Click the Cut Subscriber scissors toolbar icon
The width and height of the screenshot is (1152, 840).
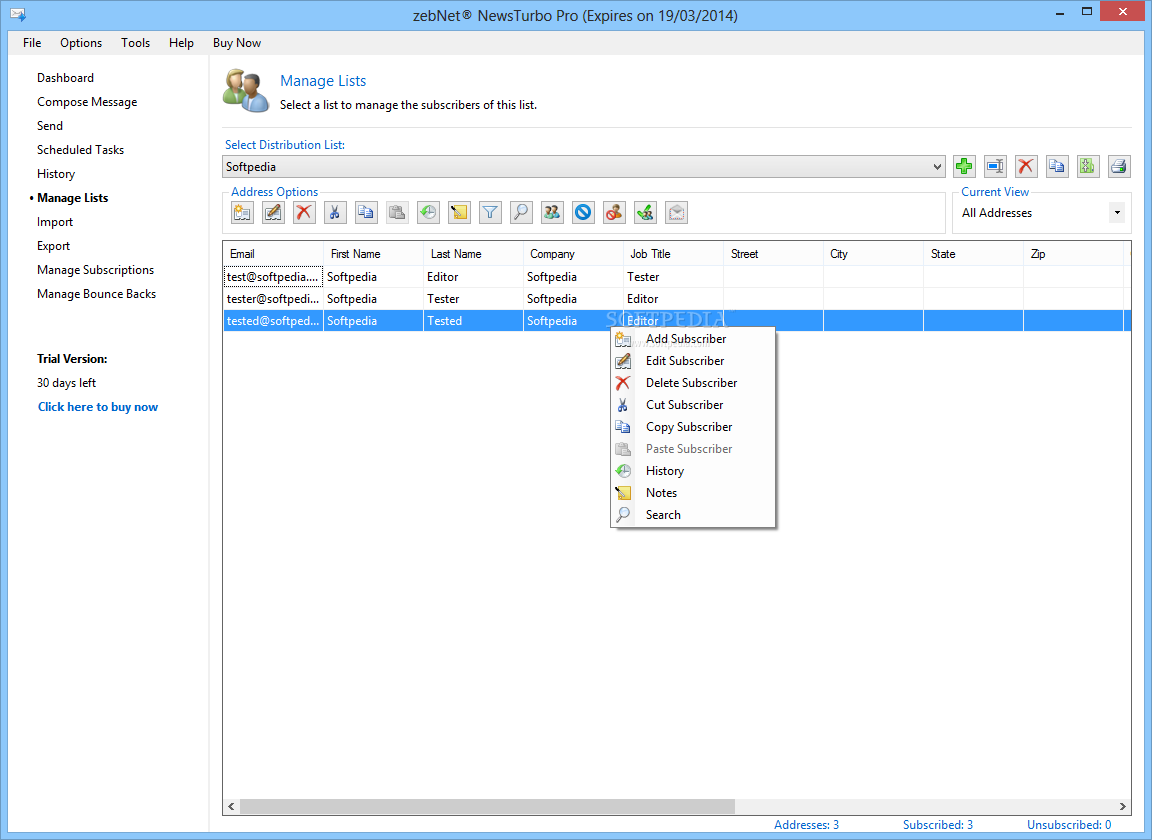point(334,213)
